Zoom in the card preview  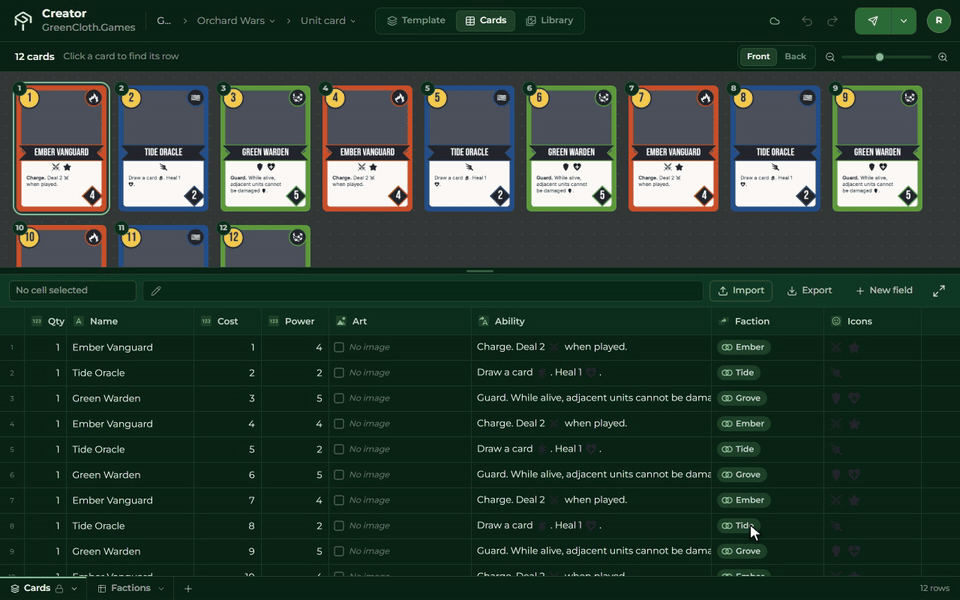(943, 57)
